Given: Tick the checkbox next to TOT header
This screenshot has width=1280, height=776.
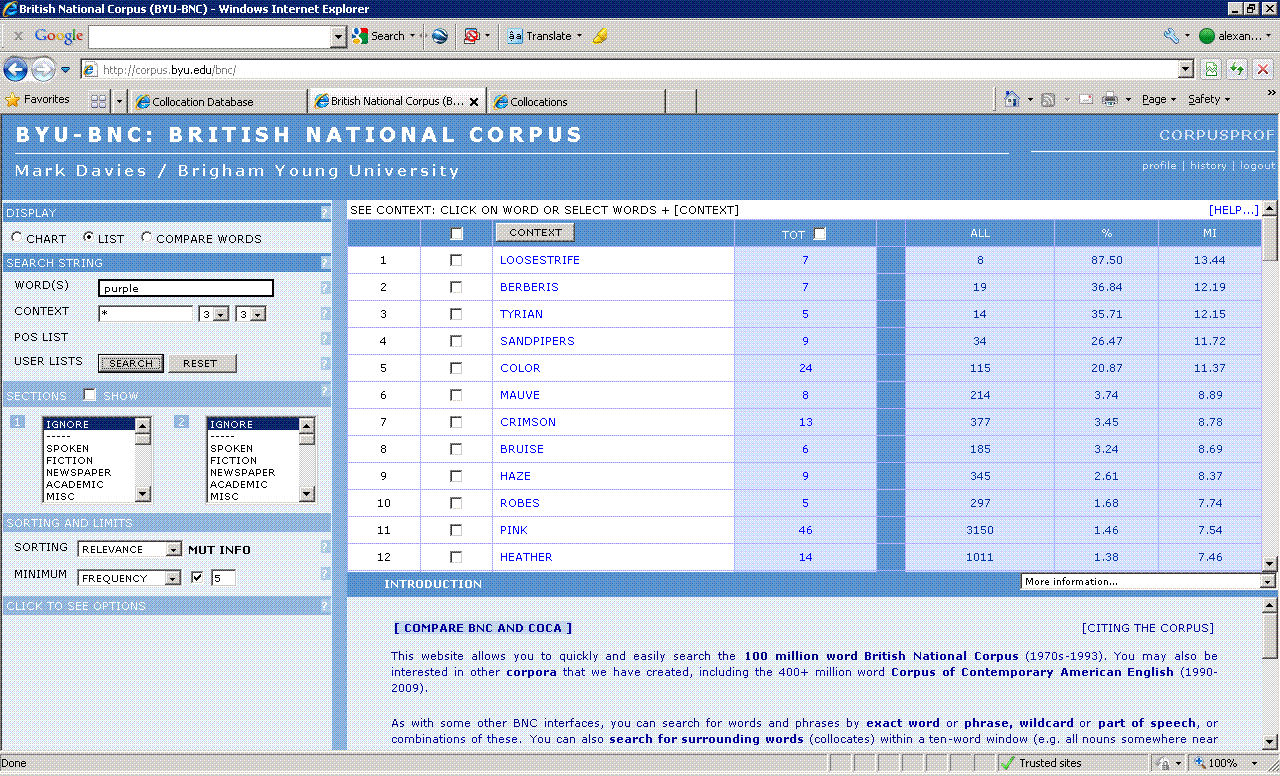Looking at the screenshot, I should pyautogui.click(x=820, y=234).
